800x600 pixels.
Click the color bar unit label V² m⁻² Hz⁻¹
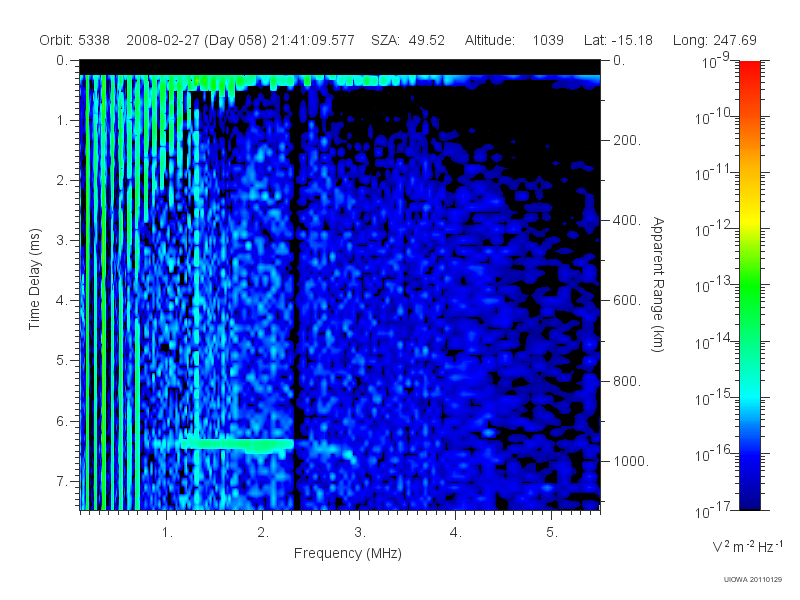pos(747,546)
